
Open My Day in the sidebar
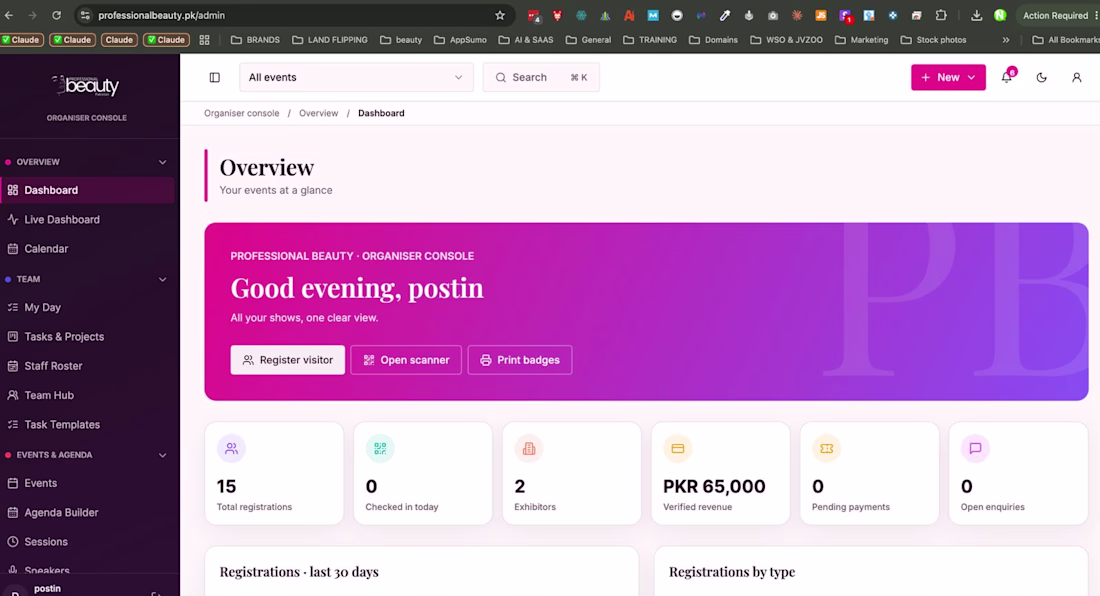[x=88, y=307]
